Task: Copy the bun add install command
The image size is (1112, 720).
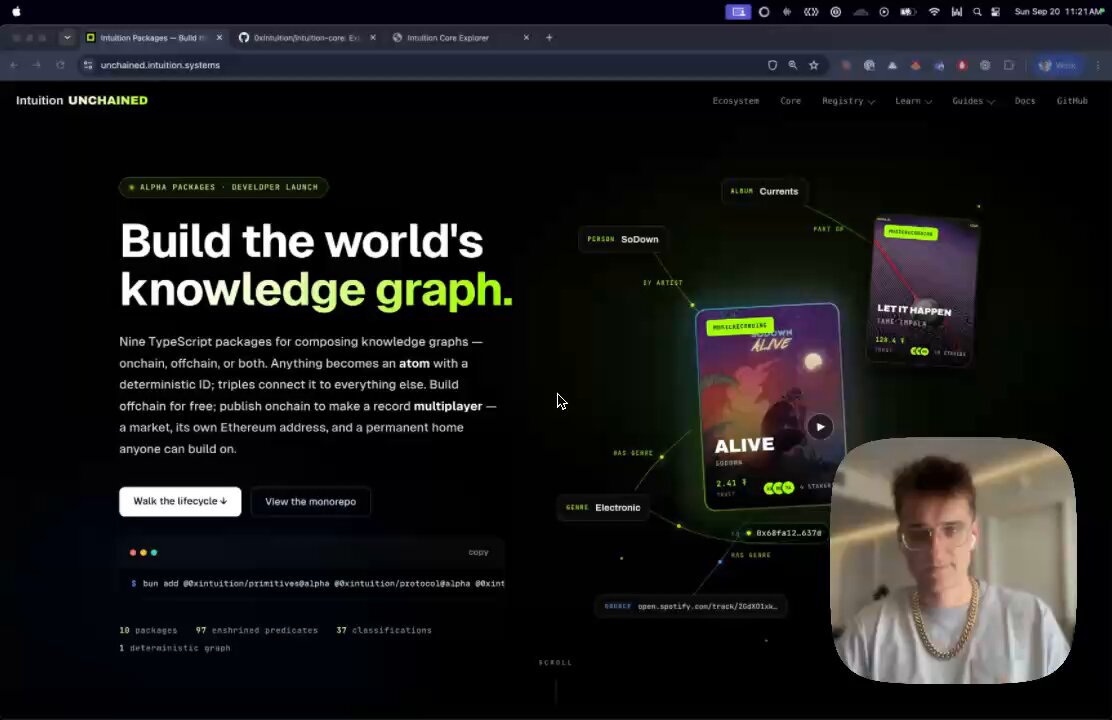Action: [478, 552]
